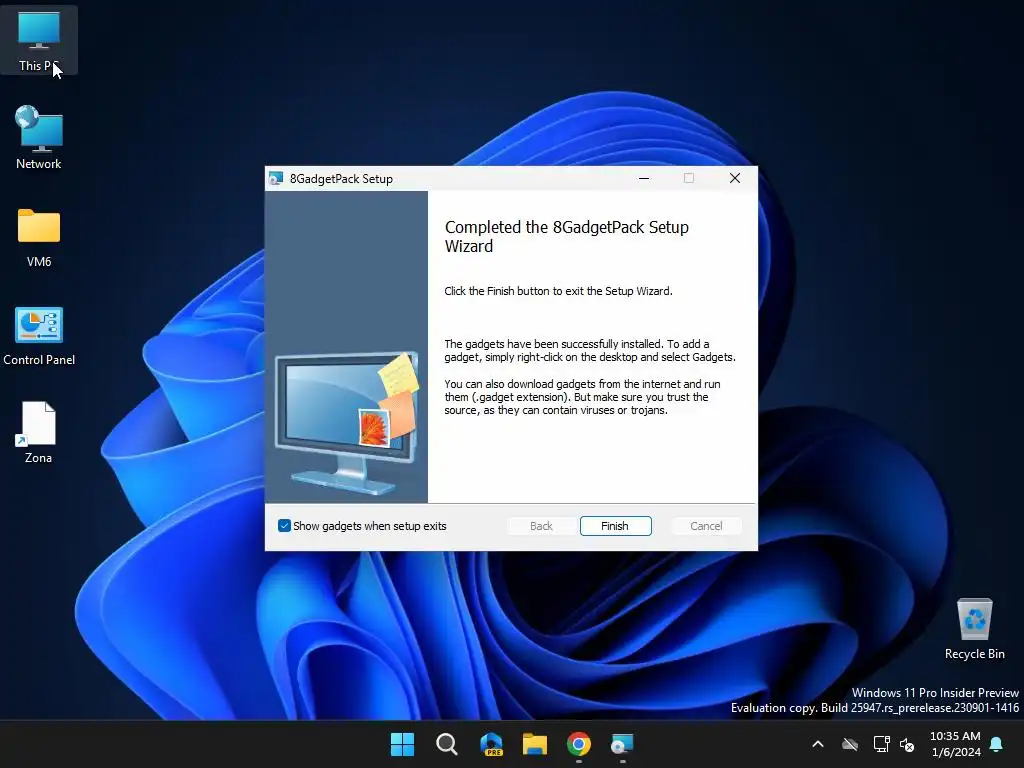Click the muted volume tray icon
The image size is (1024, 768).
[x=907, y=744]
